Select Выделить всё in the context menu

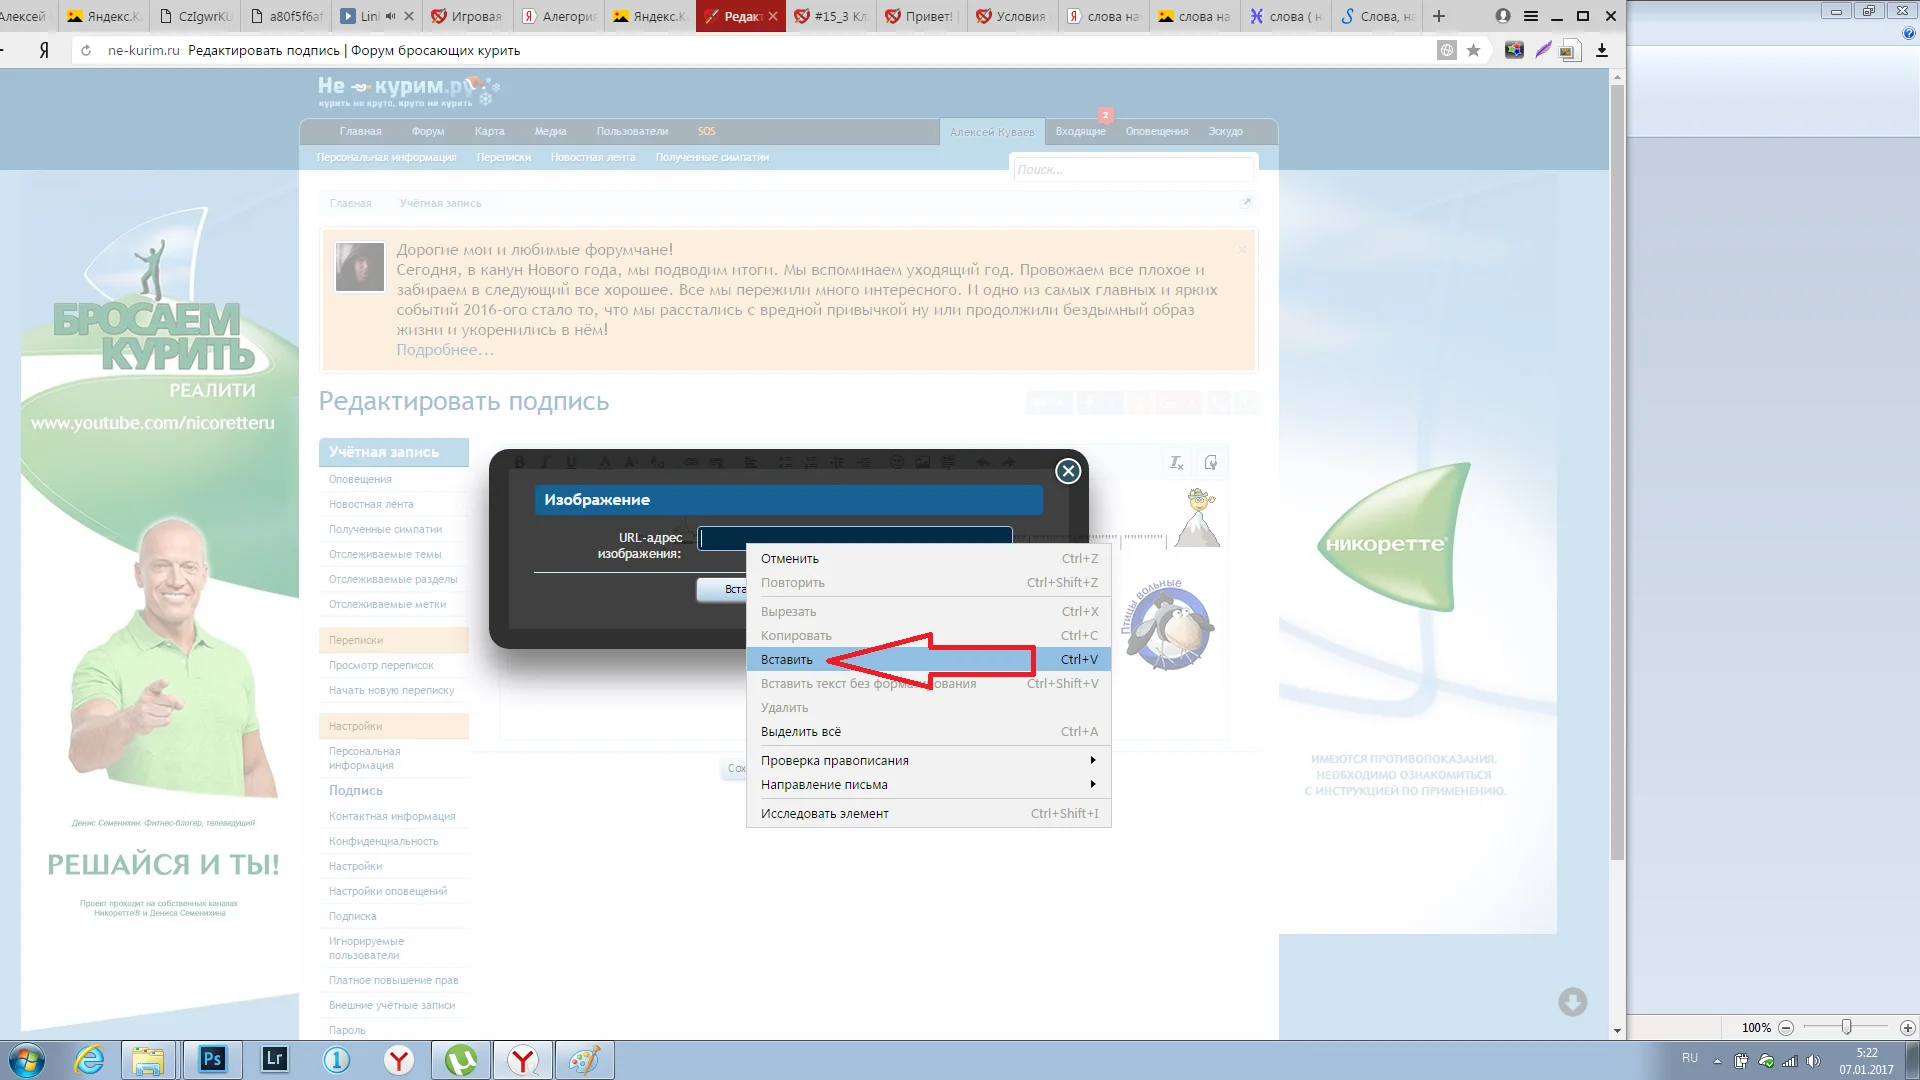coord(801,731)
